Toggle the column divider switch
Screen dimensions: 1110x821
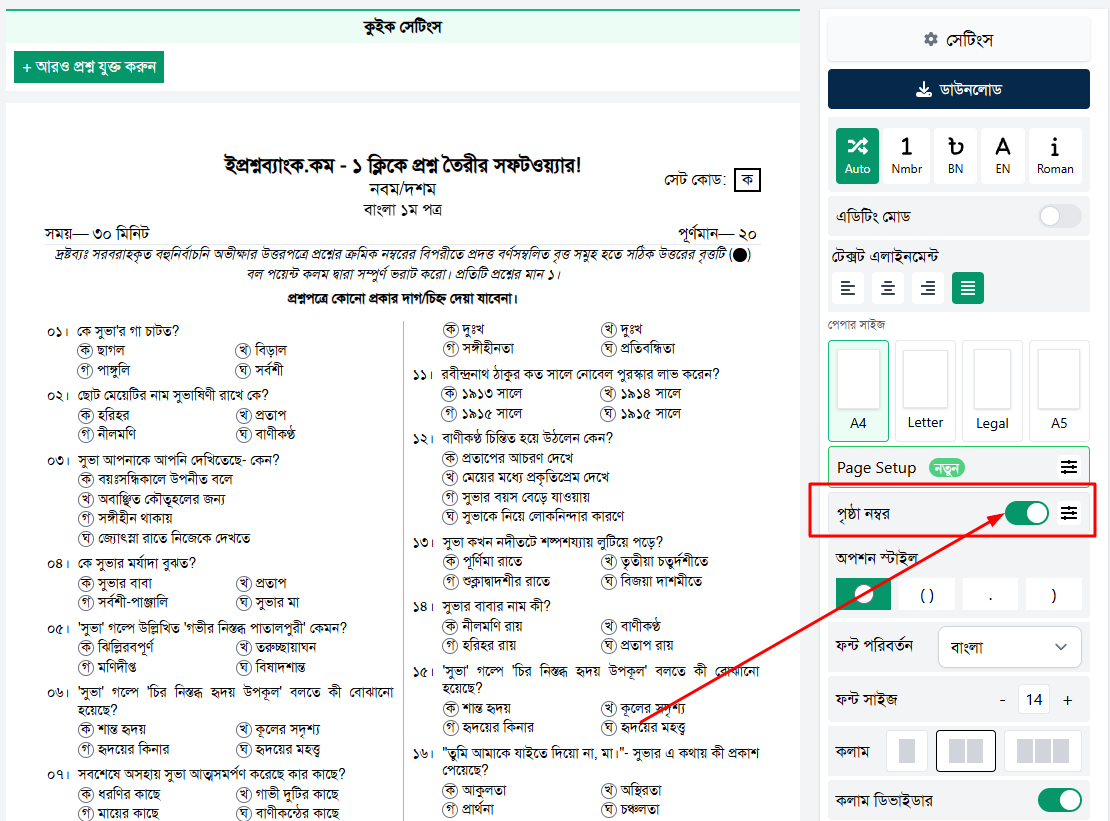tap(1060, 800)
